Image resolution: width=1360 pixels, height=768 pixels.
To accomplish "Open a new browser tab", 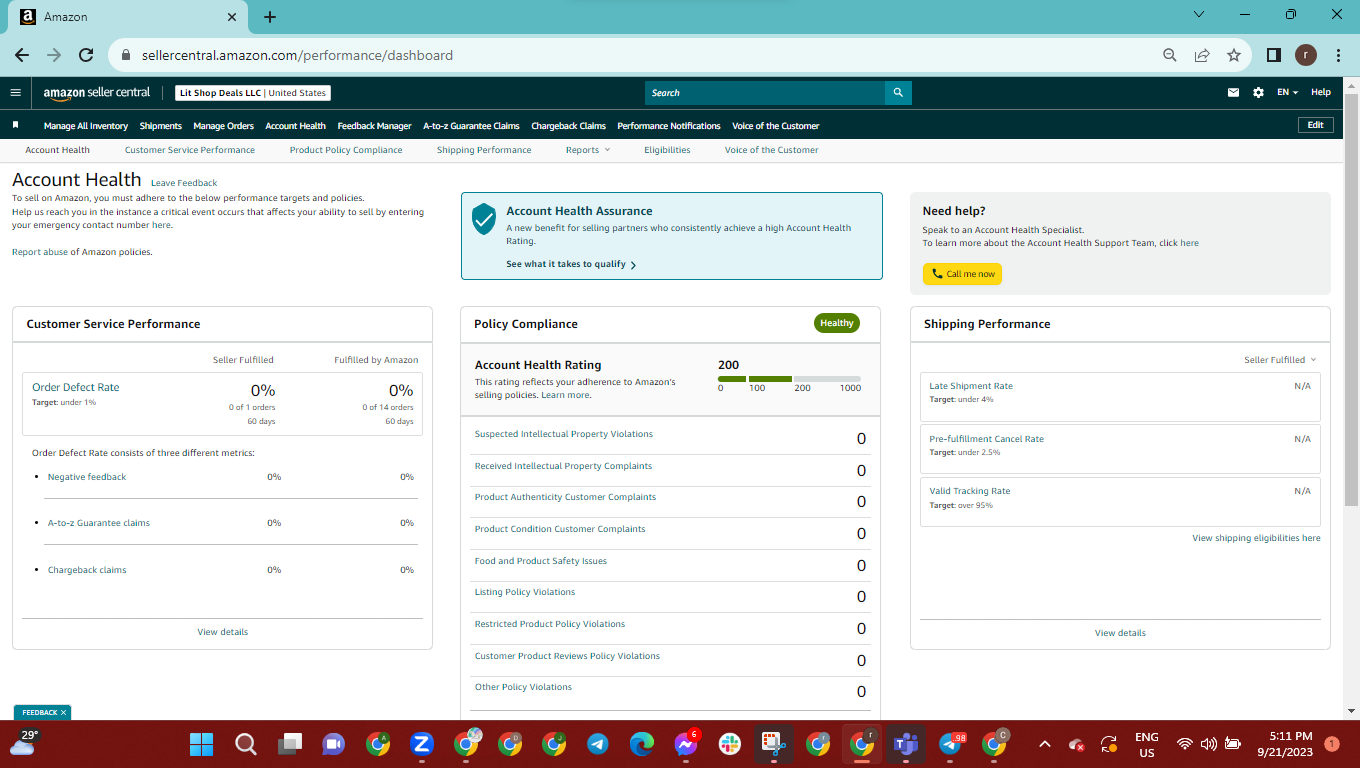I will click(270, 17).
